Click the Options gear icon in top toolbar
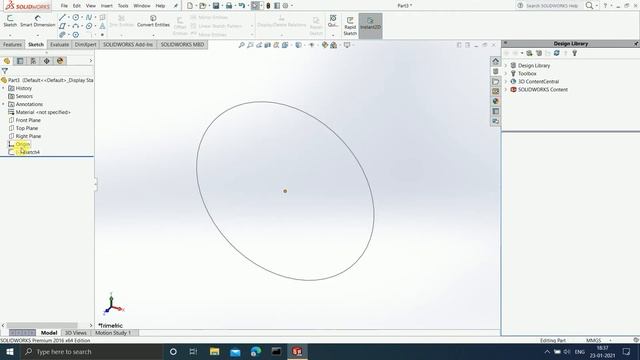This screenshot has height=360, width=640. tap(286, 6)
